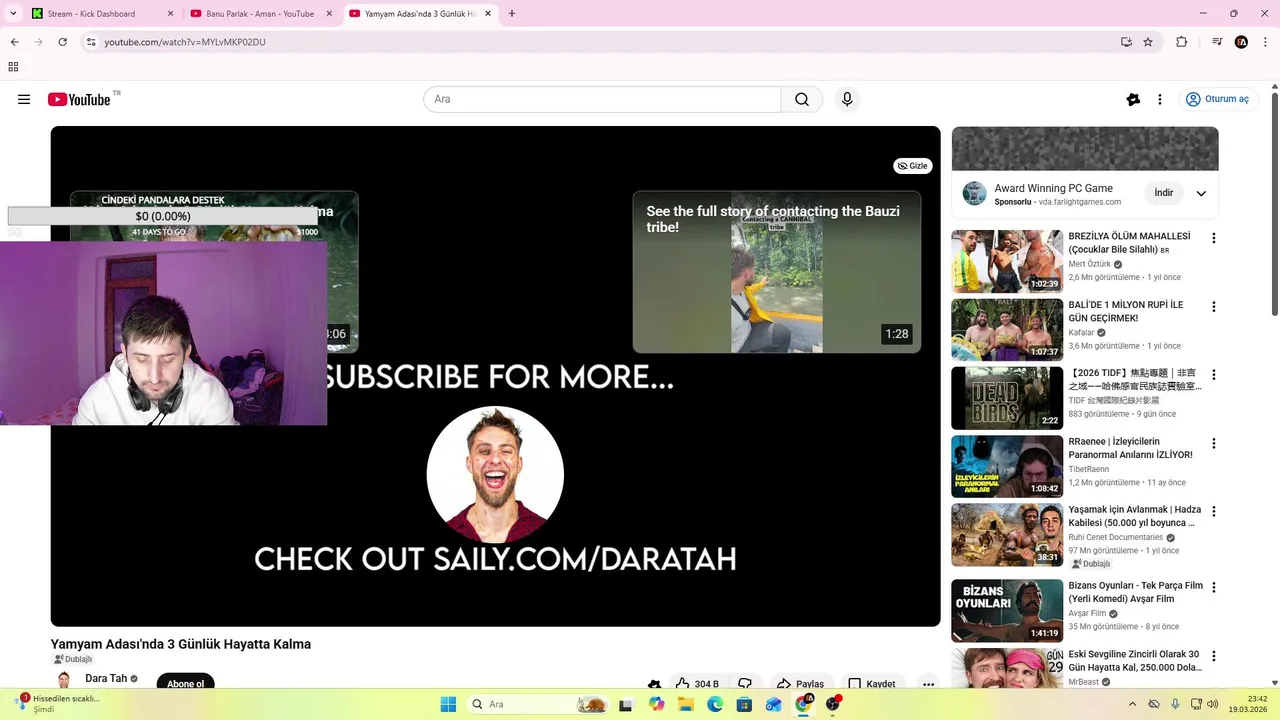This screenshot has height=720, width=1280.
Task: Open Chrome extensions puzzle icon
Action: [1181, 42]
